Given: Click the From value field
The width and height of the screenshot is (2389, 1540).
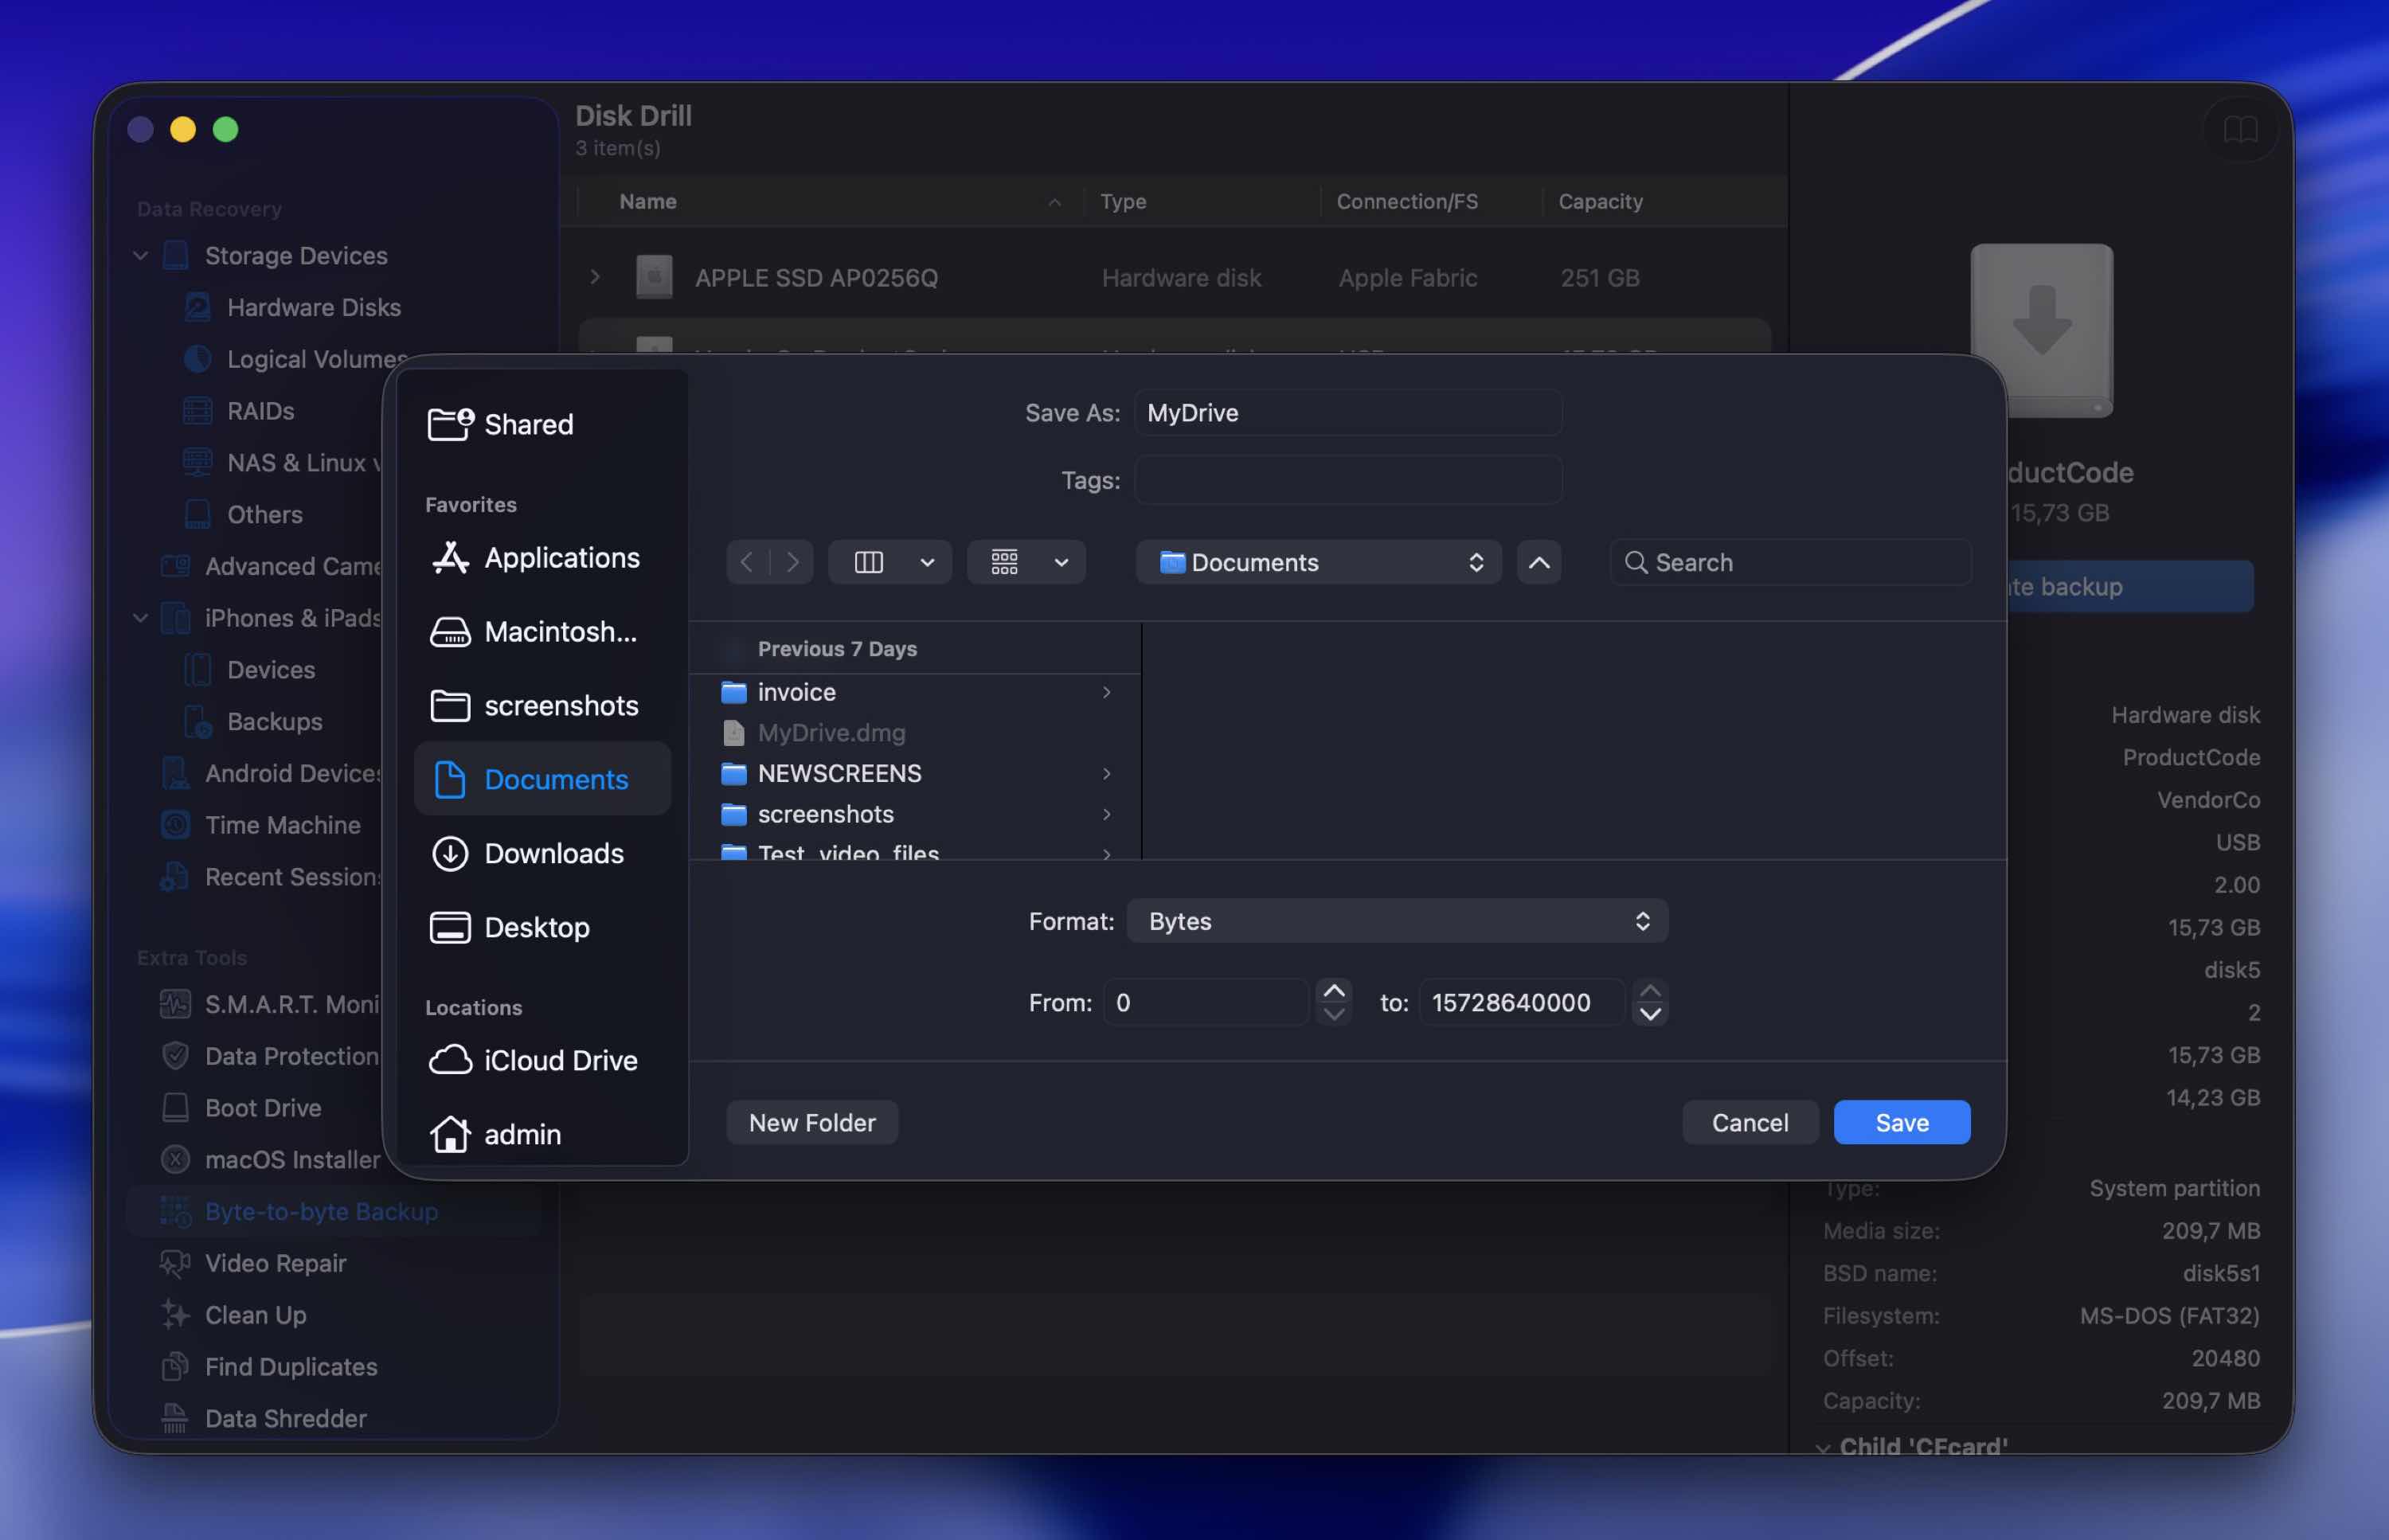Looking at the screenshot, I should coord(1205,1002).
